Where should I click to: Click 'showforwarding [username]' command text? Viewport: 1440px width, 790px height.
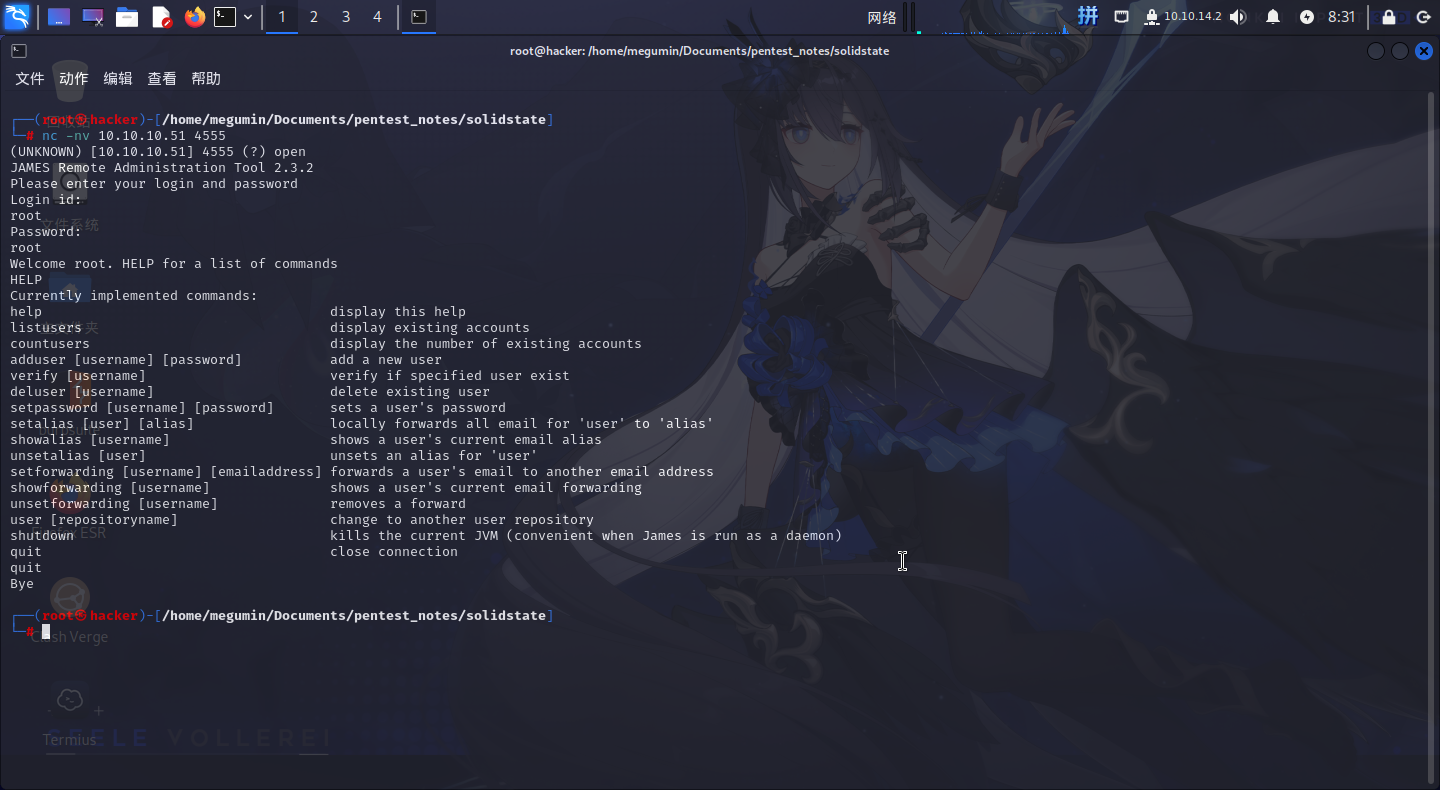point(110,488)
